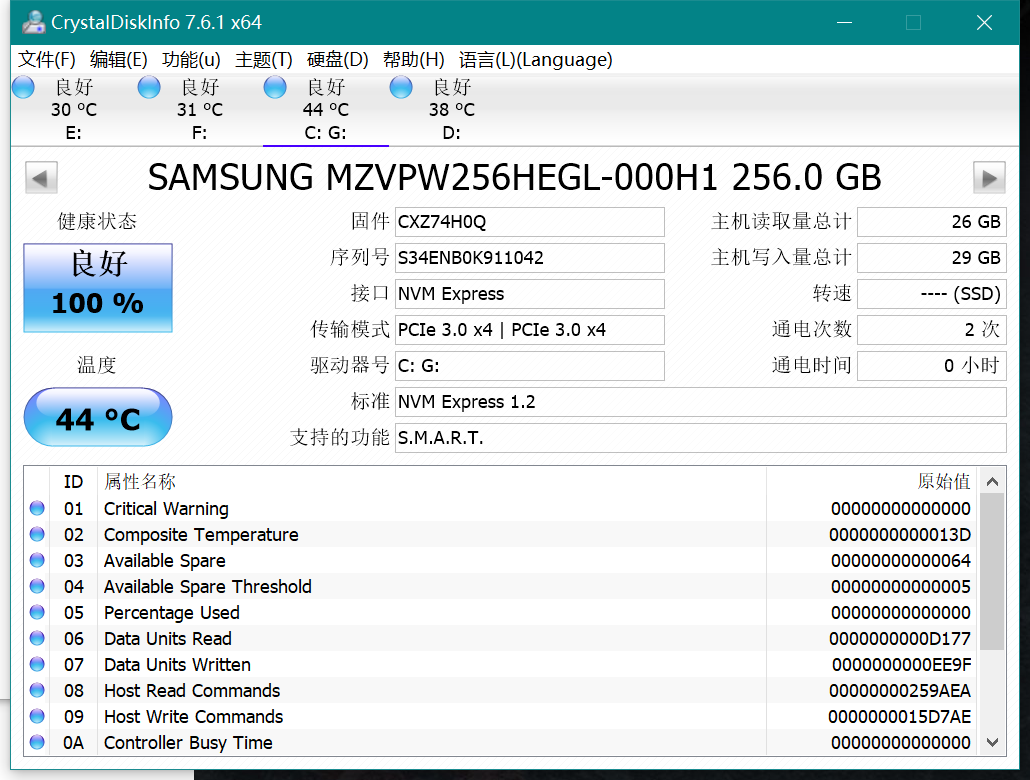1030x780 pixels.
Task: Click status dot for Data Units Read row
Action: pos(37,638)
